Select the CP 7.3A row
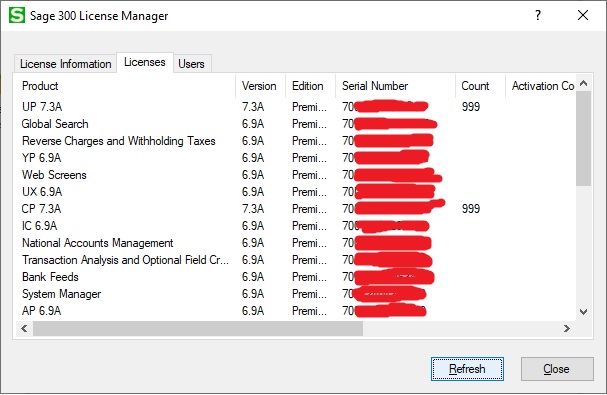The image size is (607, 395). (296, 209)
